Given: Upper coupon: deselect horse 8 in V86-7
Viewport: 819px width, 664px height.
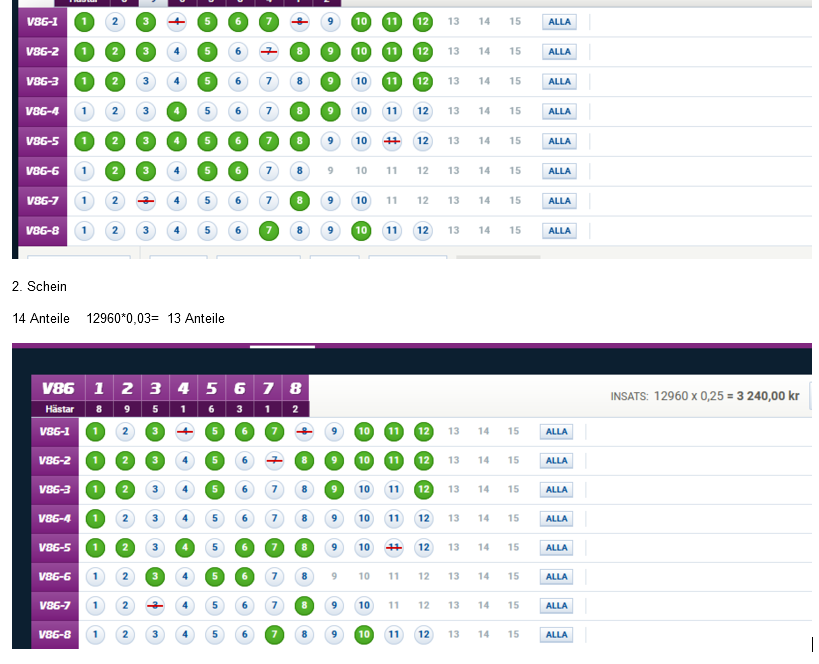Looking at the screenshot, I should [299, 201].
